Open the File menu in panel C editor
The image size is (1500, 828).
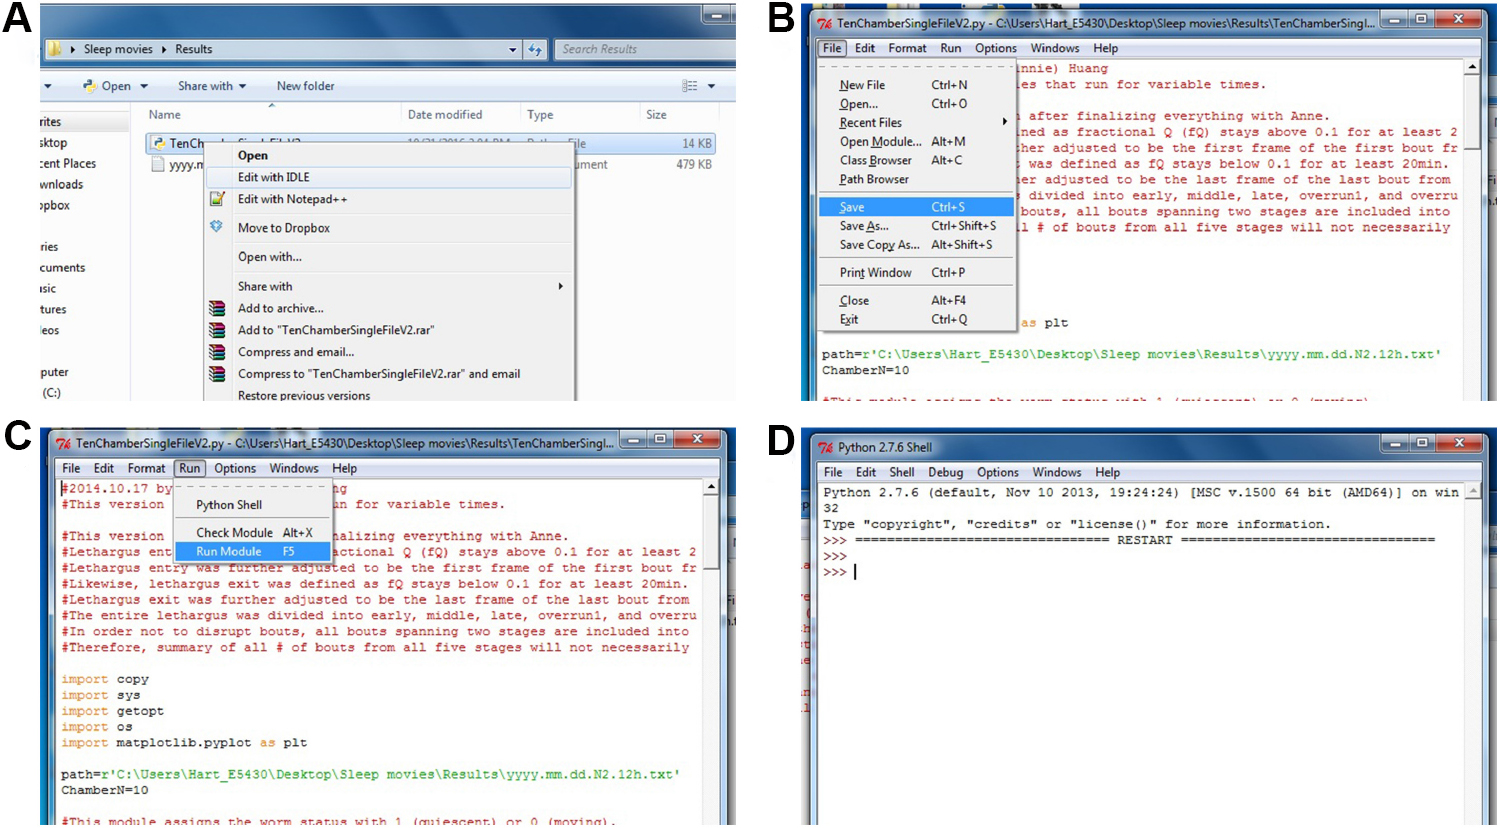(x=72, y=468)
